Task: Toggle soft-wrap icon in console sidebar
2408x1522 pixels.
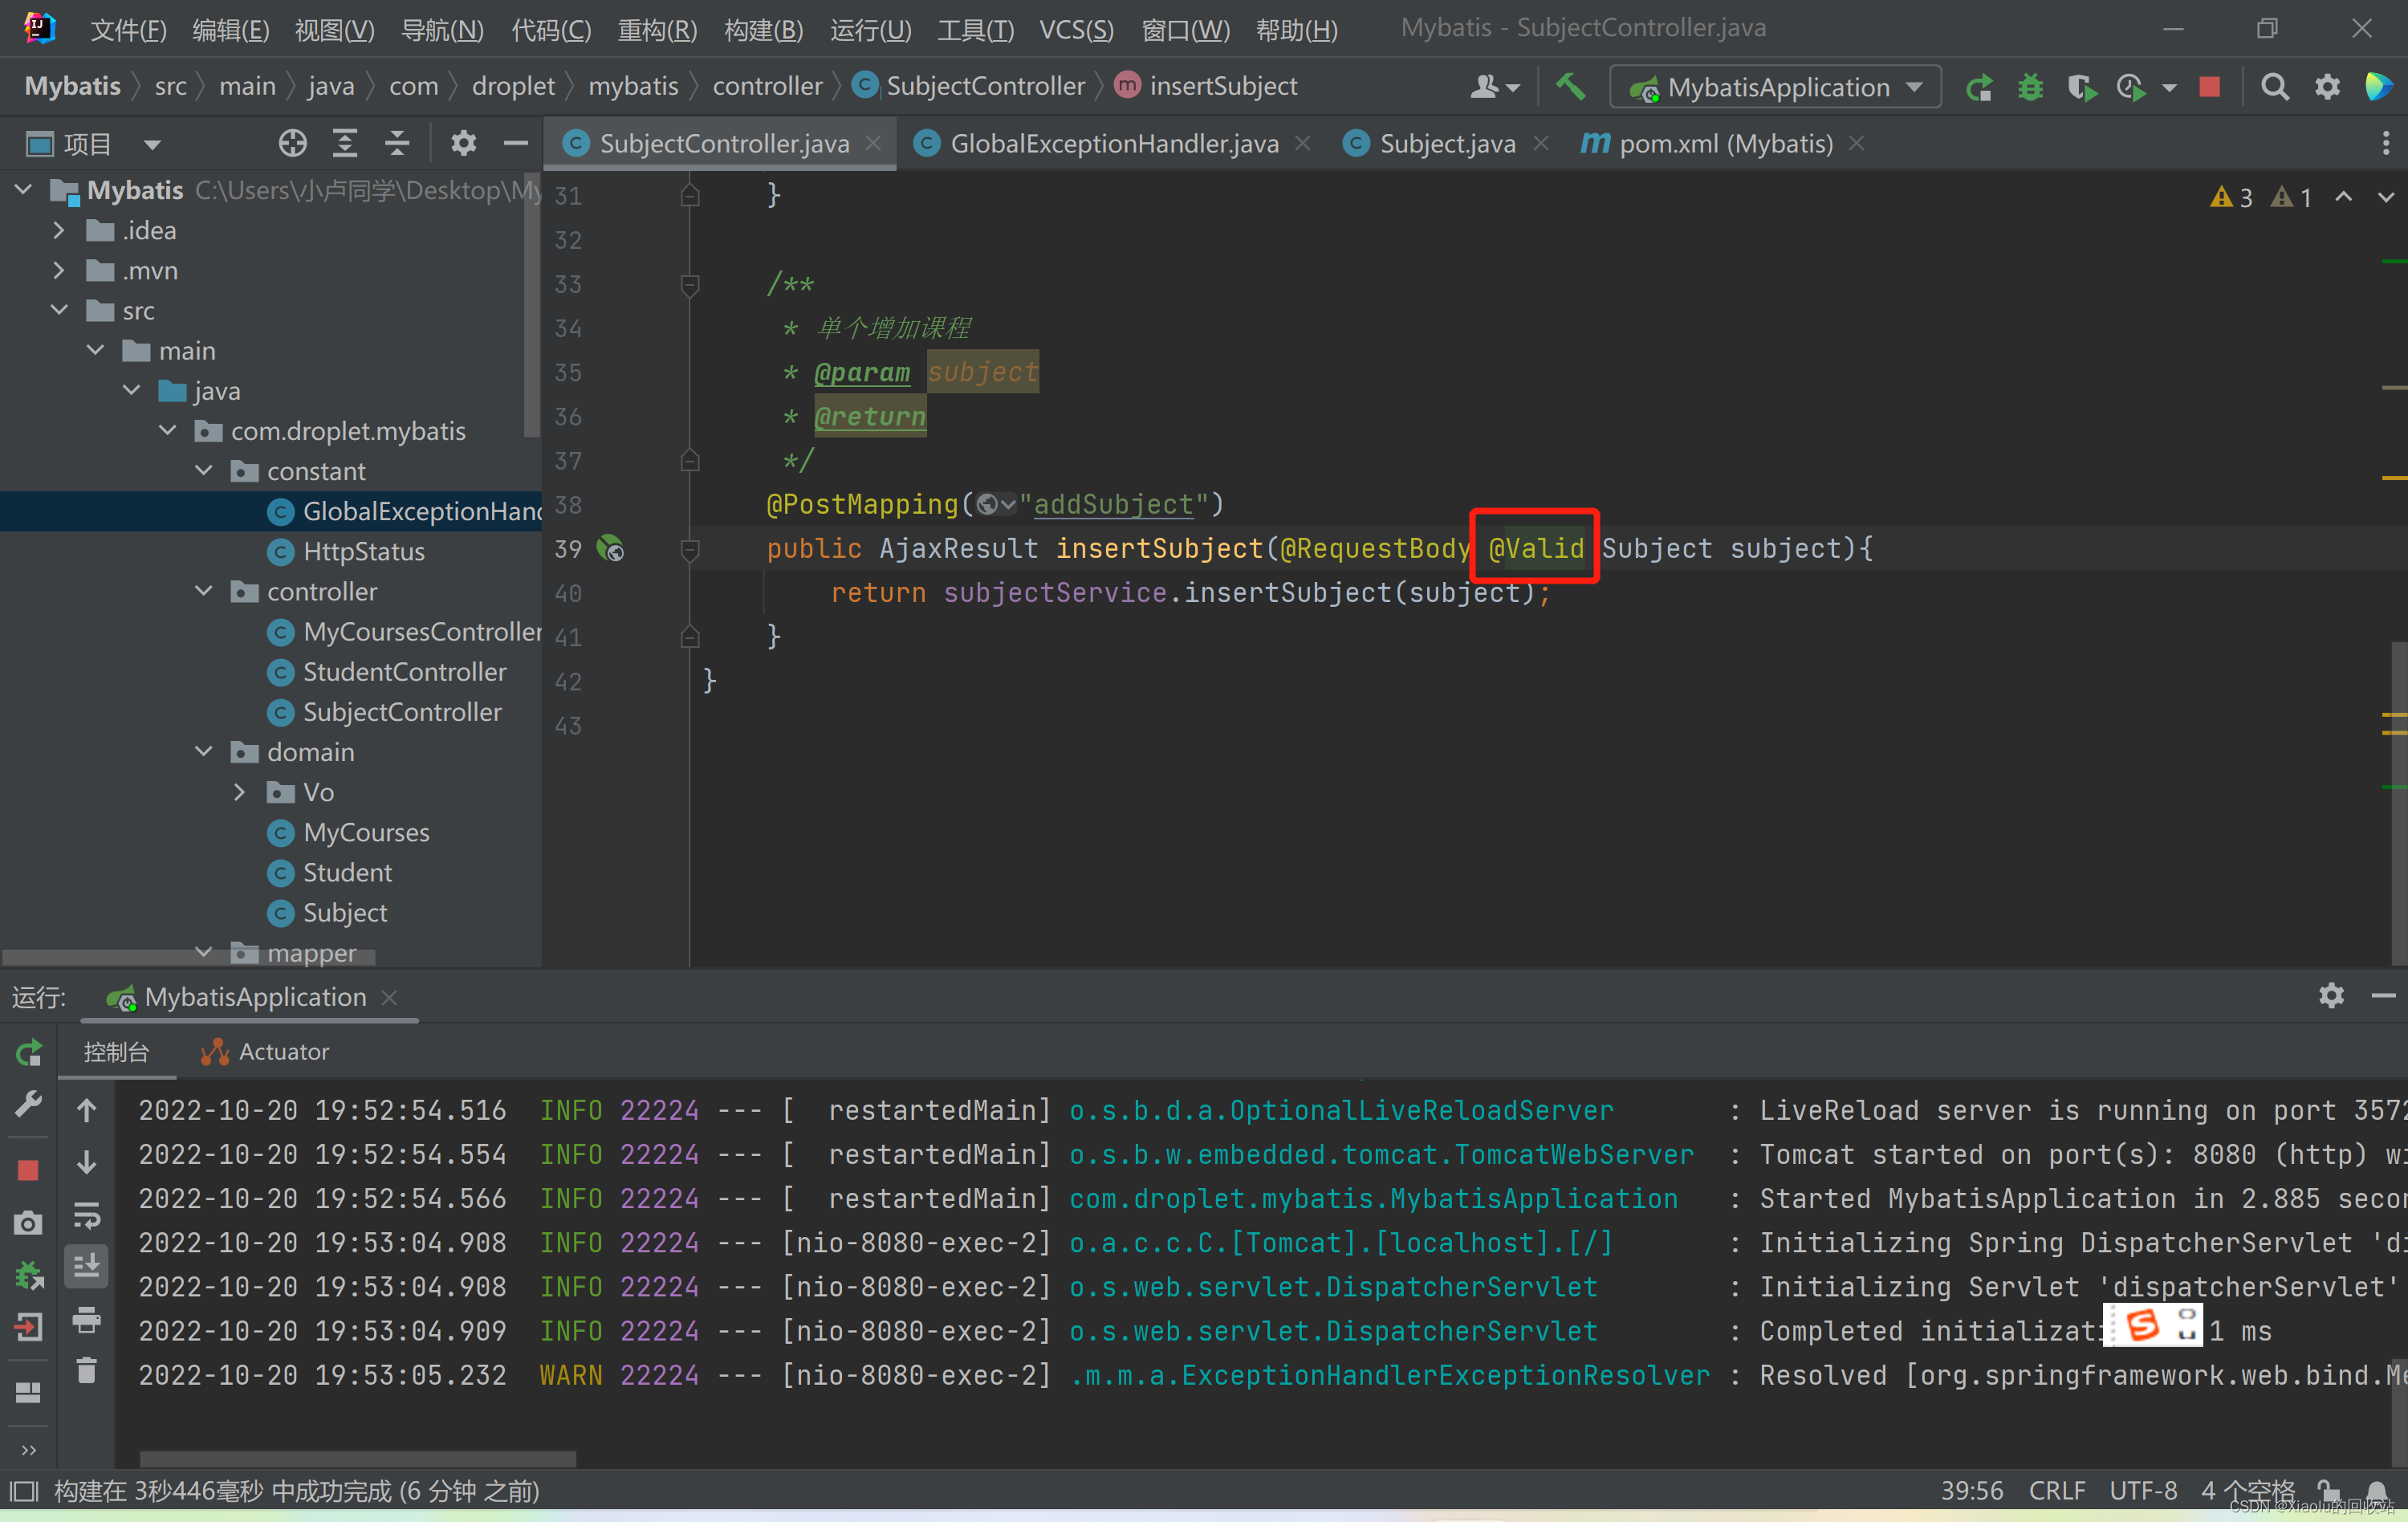Action: click(x=87, y=1216)
